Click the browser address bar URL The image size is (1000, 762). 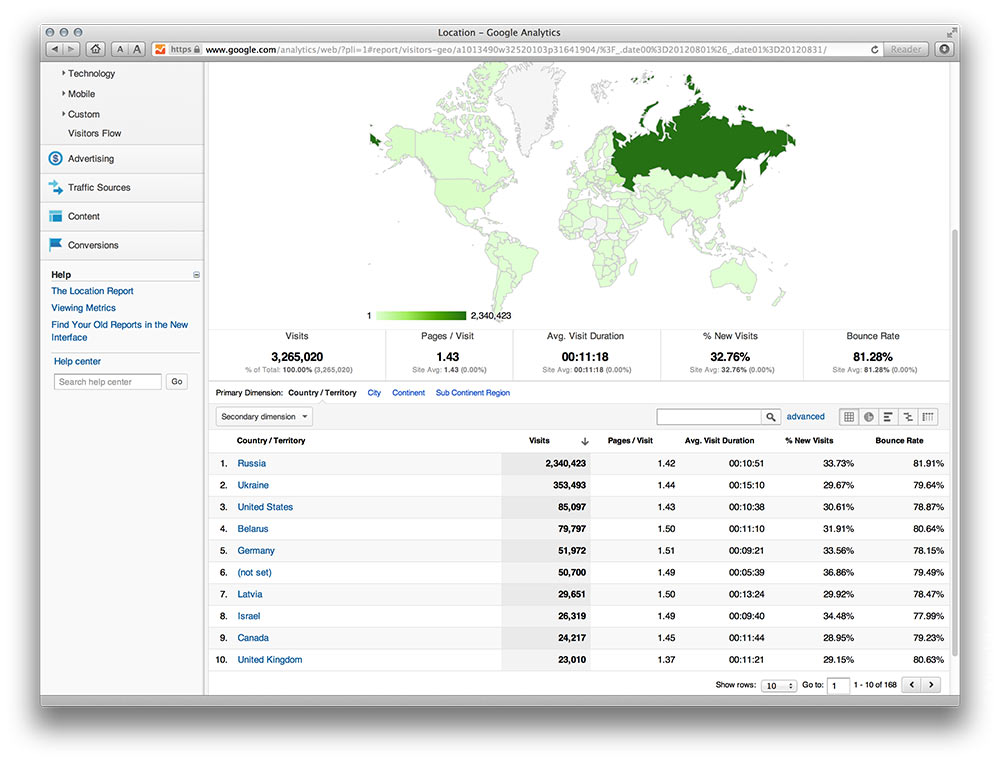516,49
